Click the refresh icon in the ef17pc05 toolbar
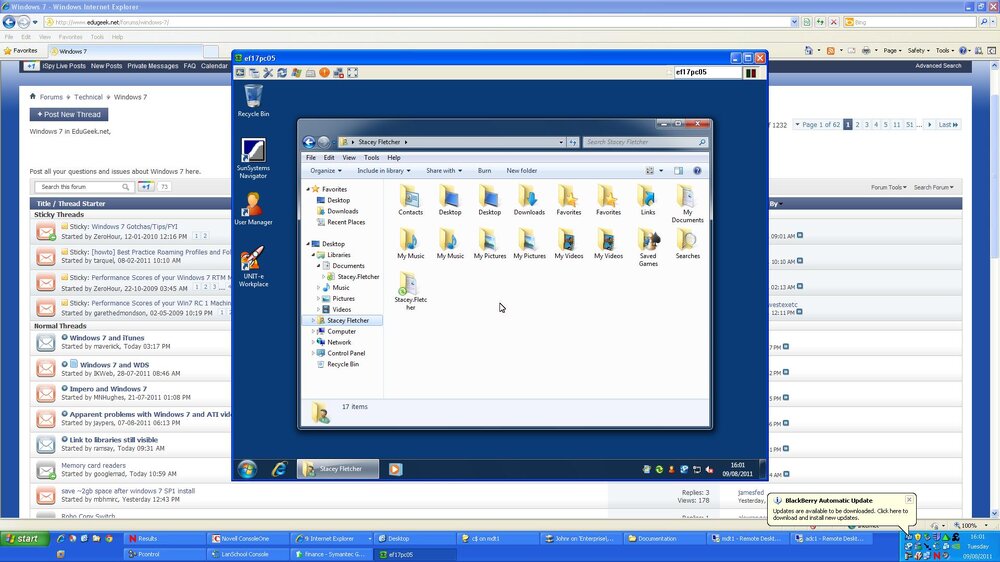 282,73
